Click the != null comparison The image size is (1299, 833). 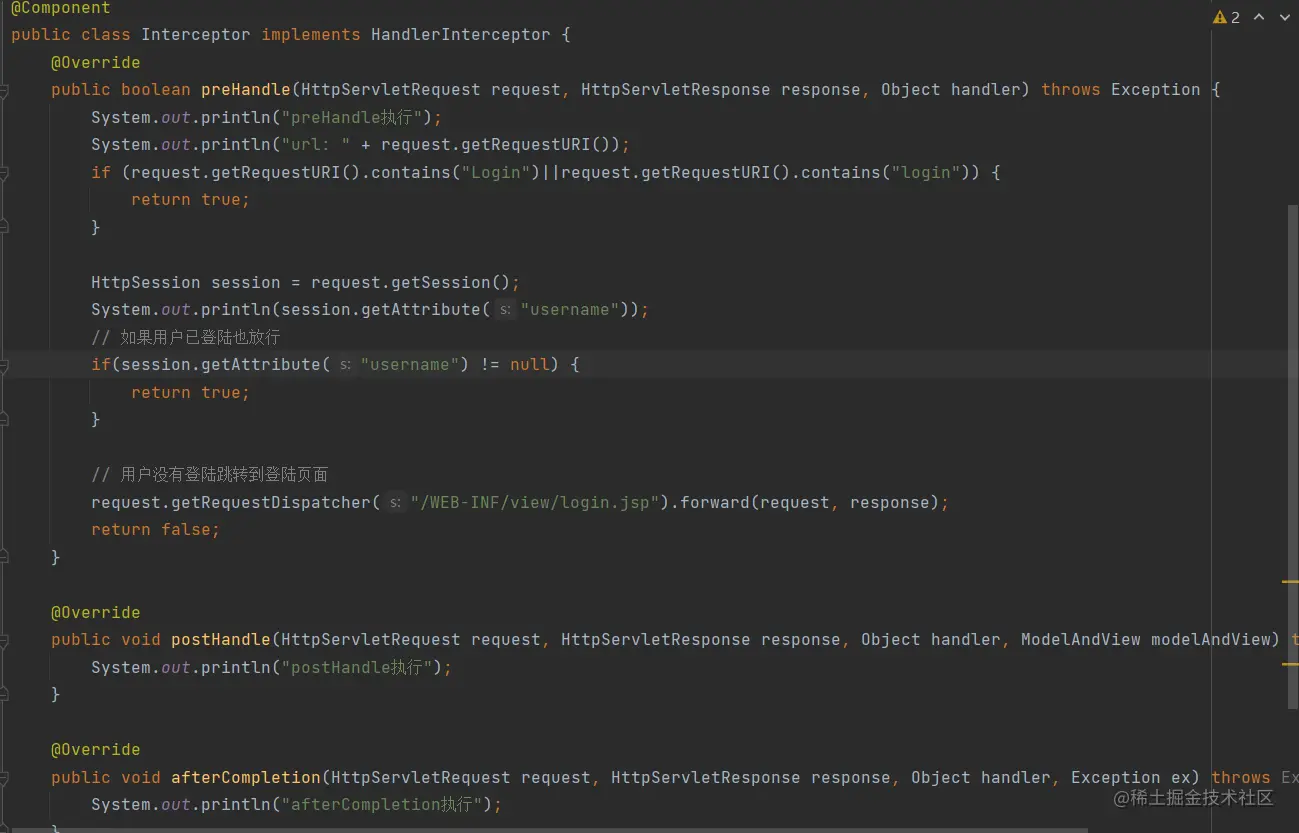tap(516, 365)
